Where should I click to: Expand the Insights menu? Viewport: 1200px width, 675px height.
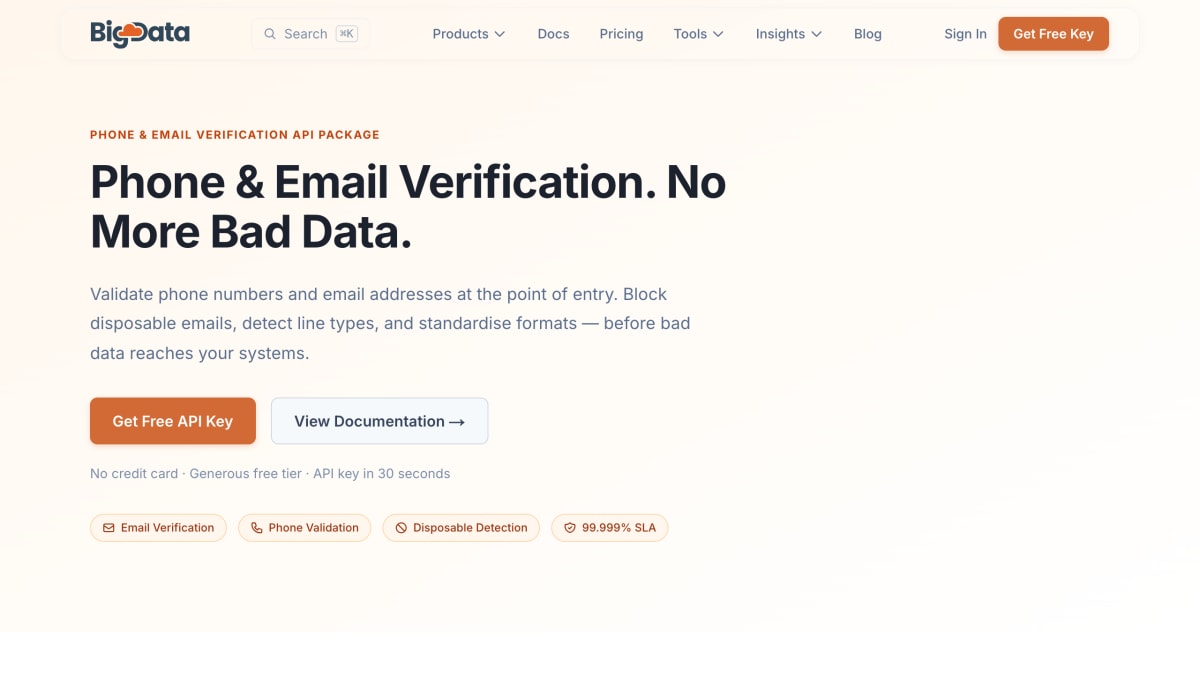789,34
